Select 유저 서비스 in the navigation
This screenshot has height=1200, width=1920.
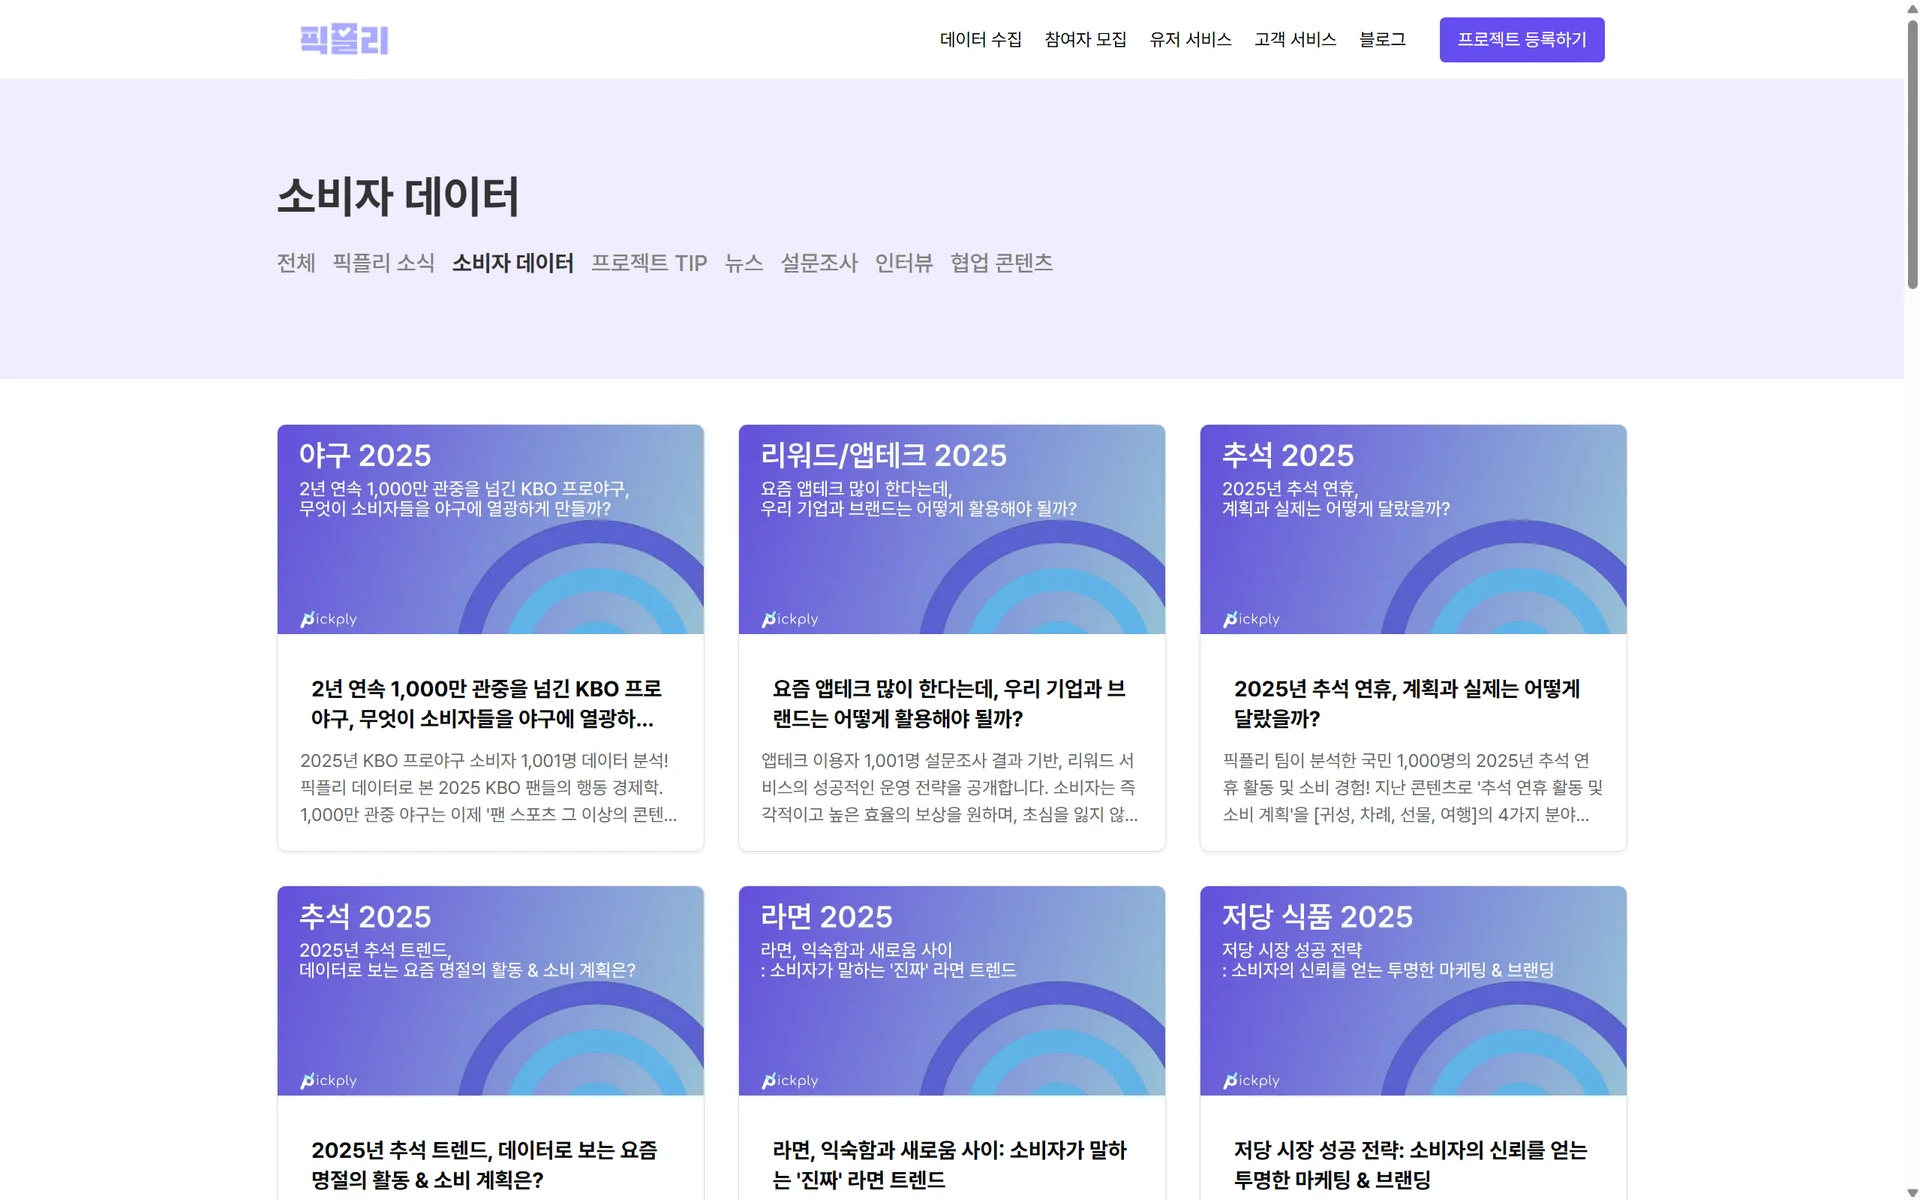pos(1191,39)
